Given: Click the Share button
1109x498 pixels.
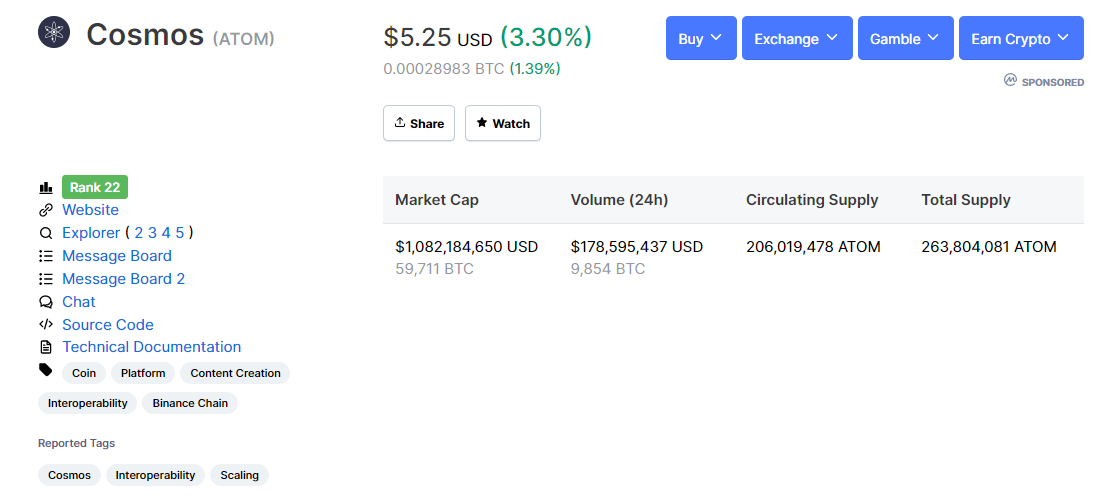Looking at the screenshot, I should pos(419,123).
